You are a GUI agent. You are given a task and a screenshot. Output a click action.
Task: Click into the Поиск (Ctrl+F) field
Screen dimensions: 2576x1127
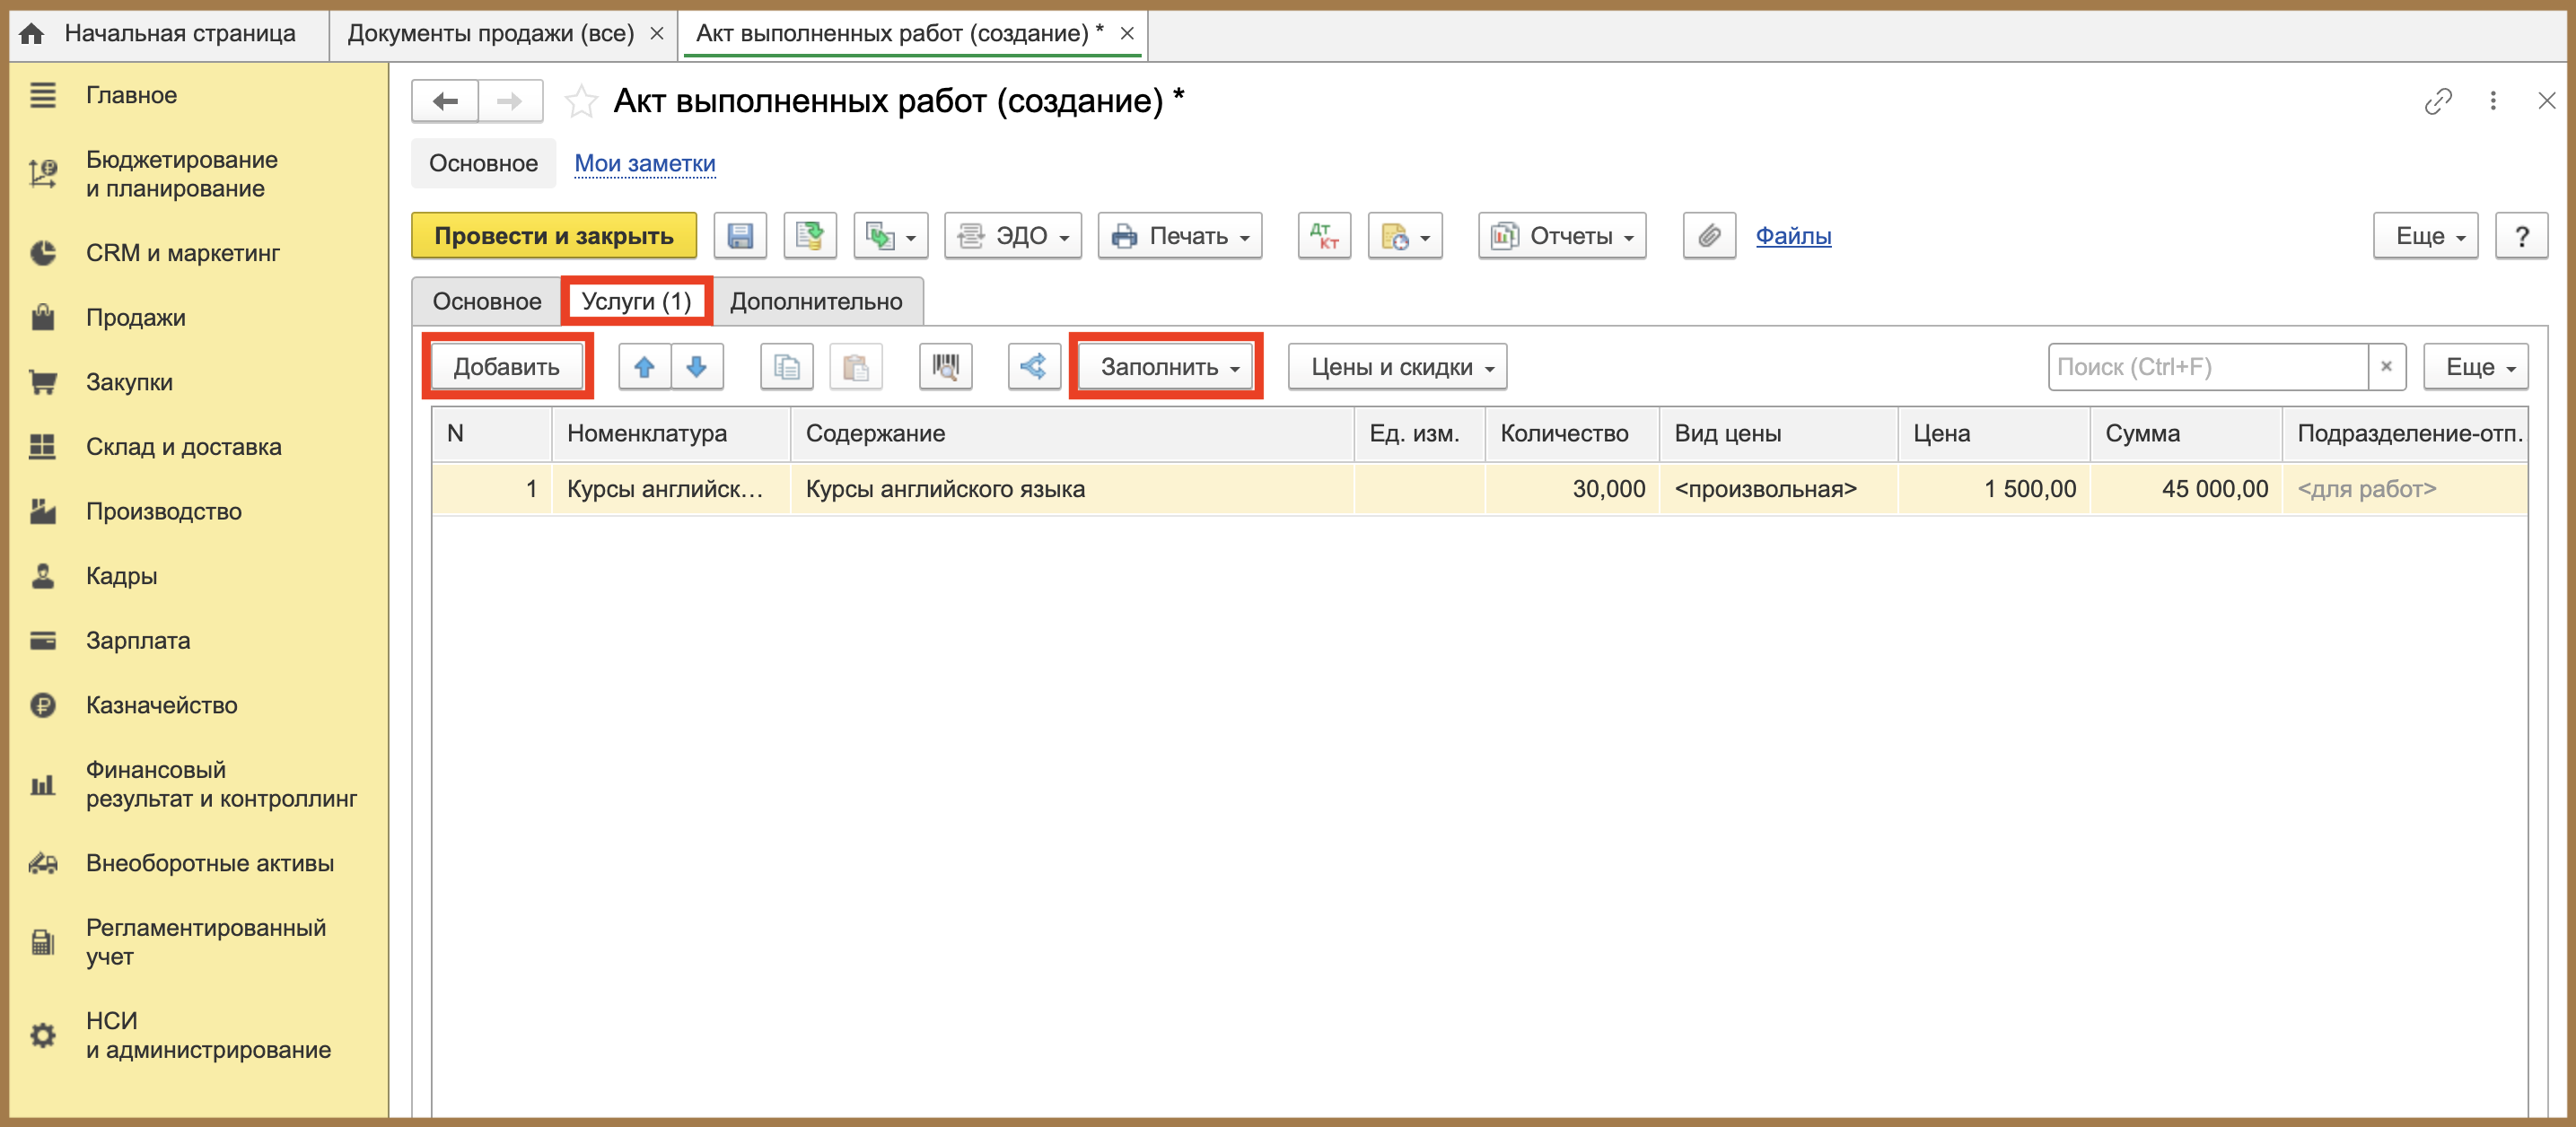(x=2207, y=367)
